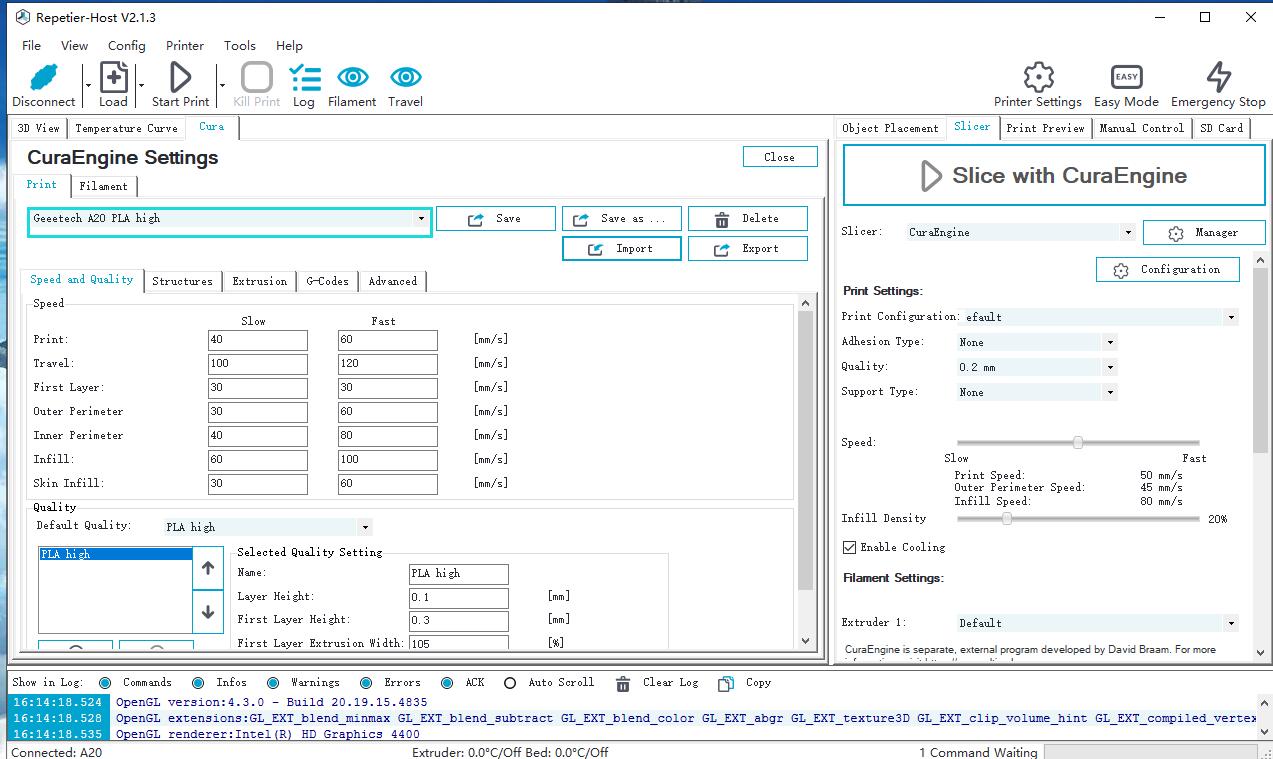The image size is (1273, 759).
Task: Switch to the Print Preview tab
Action: [1045, 128]
